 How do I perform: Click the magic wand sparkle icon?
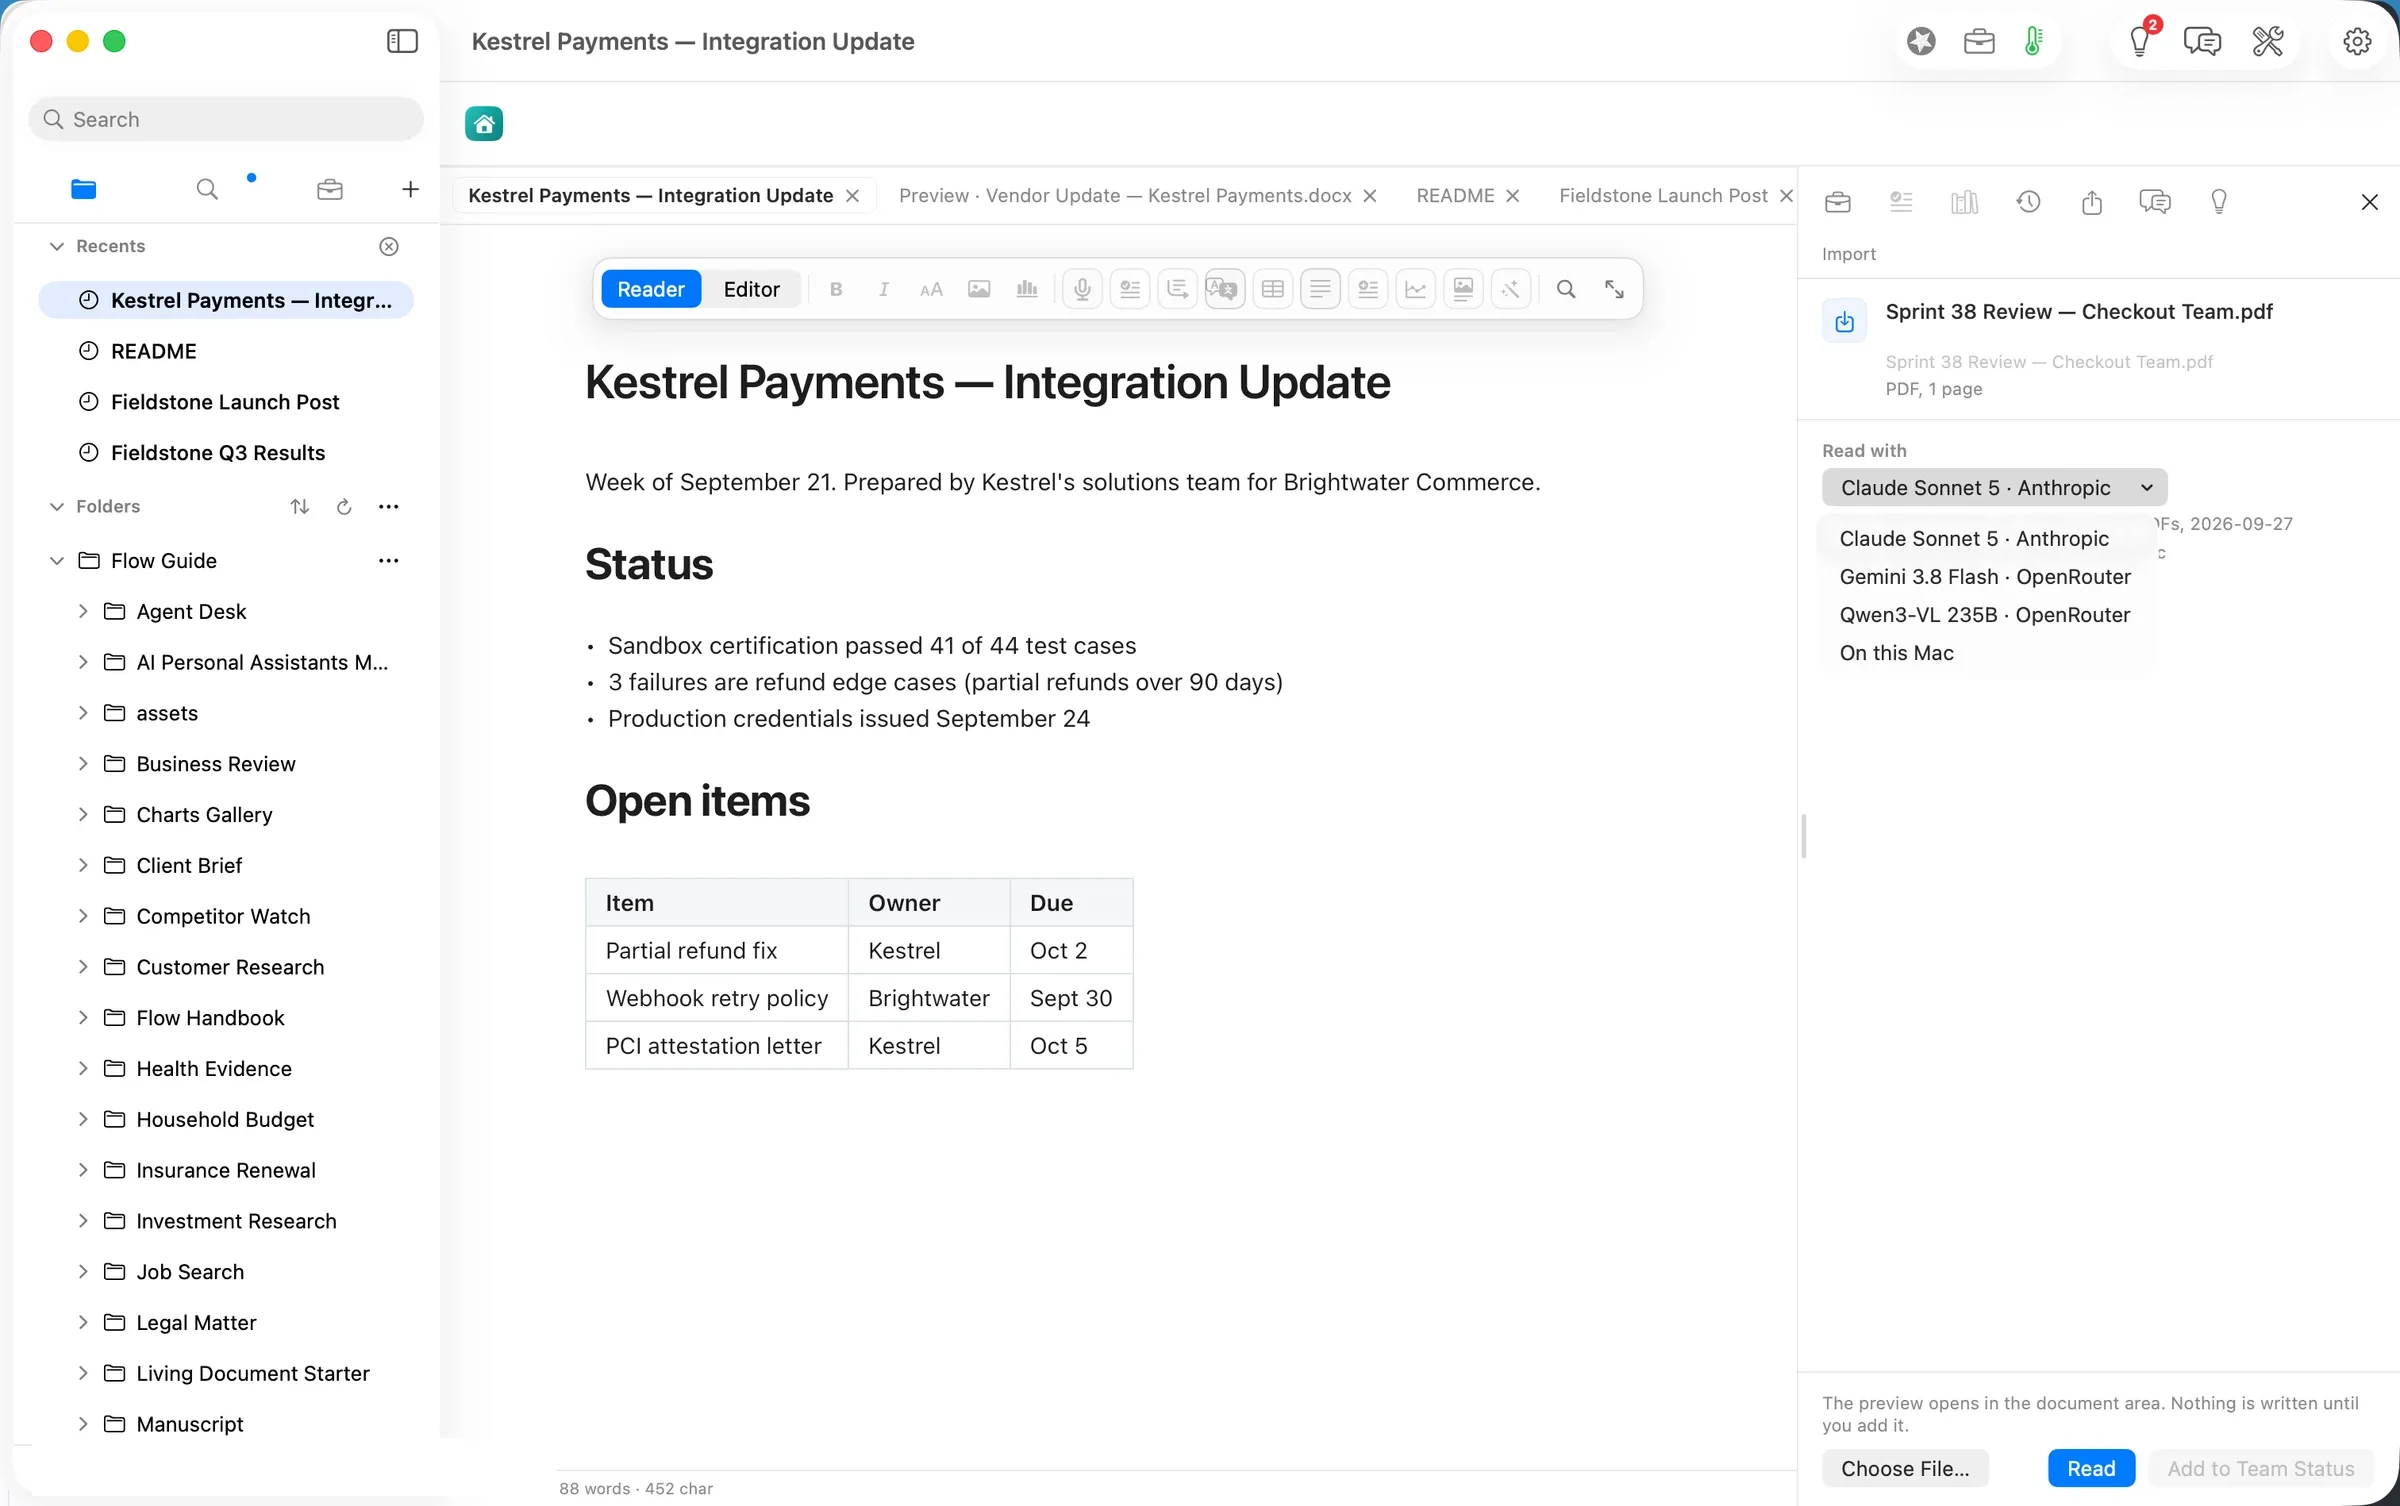click(1511, 289)
